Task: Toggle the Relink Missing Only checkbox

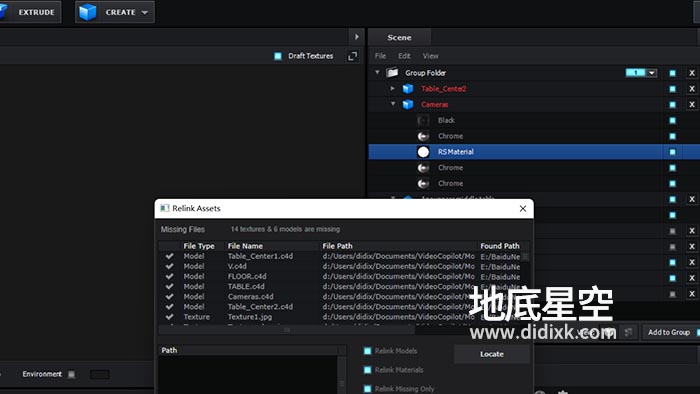Action: coord(367,389)
